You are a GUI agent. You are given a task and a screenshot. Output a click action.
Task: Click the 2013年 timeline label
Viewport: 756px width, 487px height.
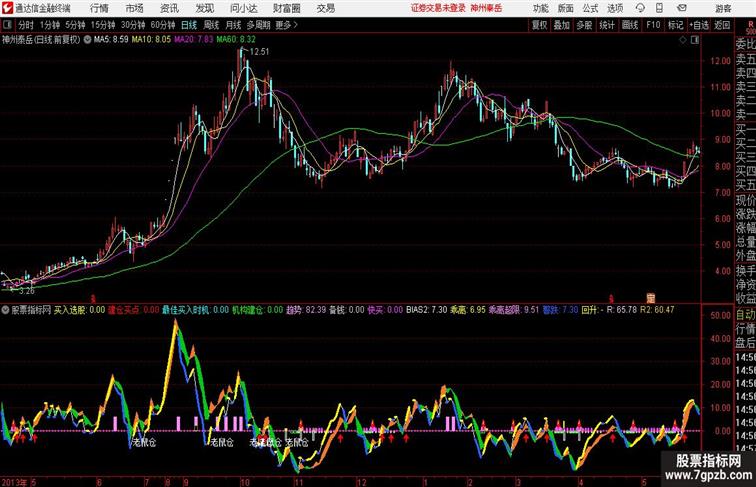(x=14, y=482)
